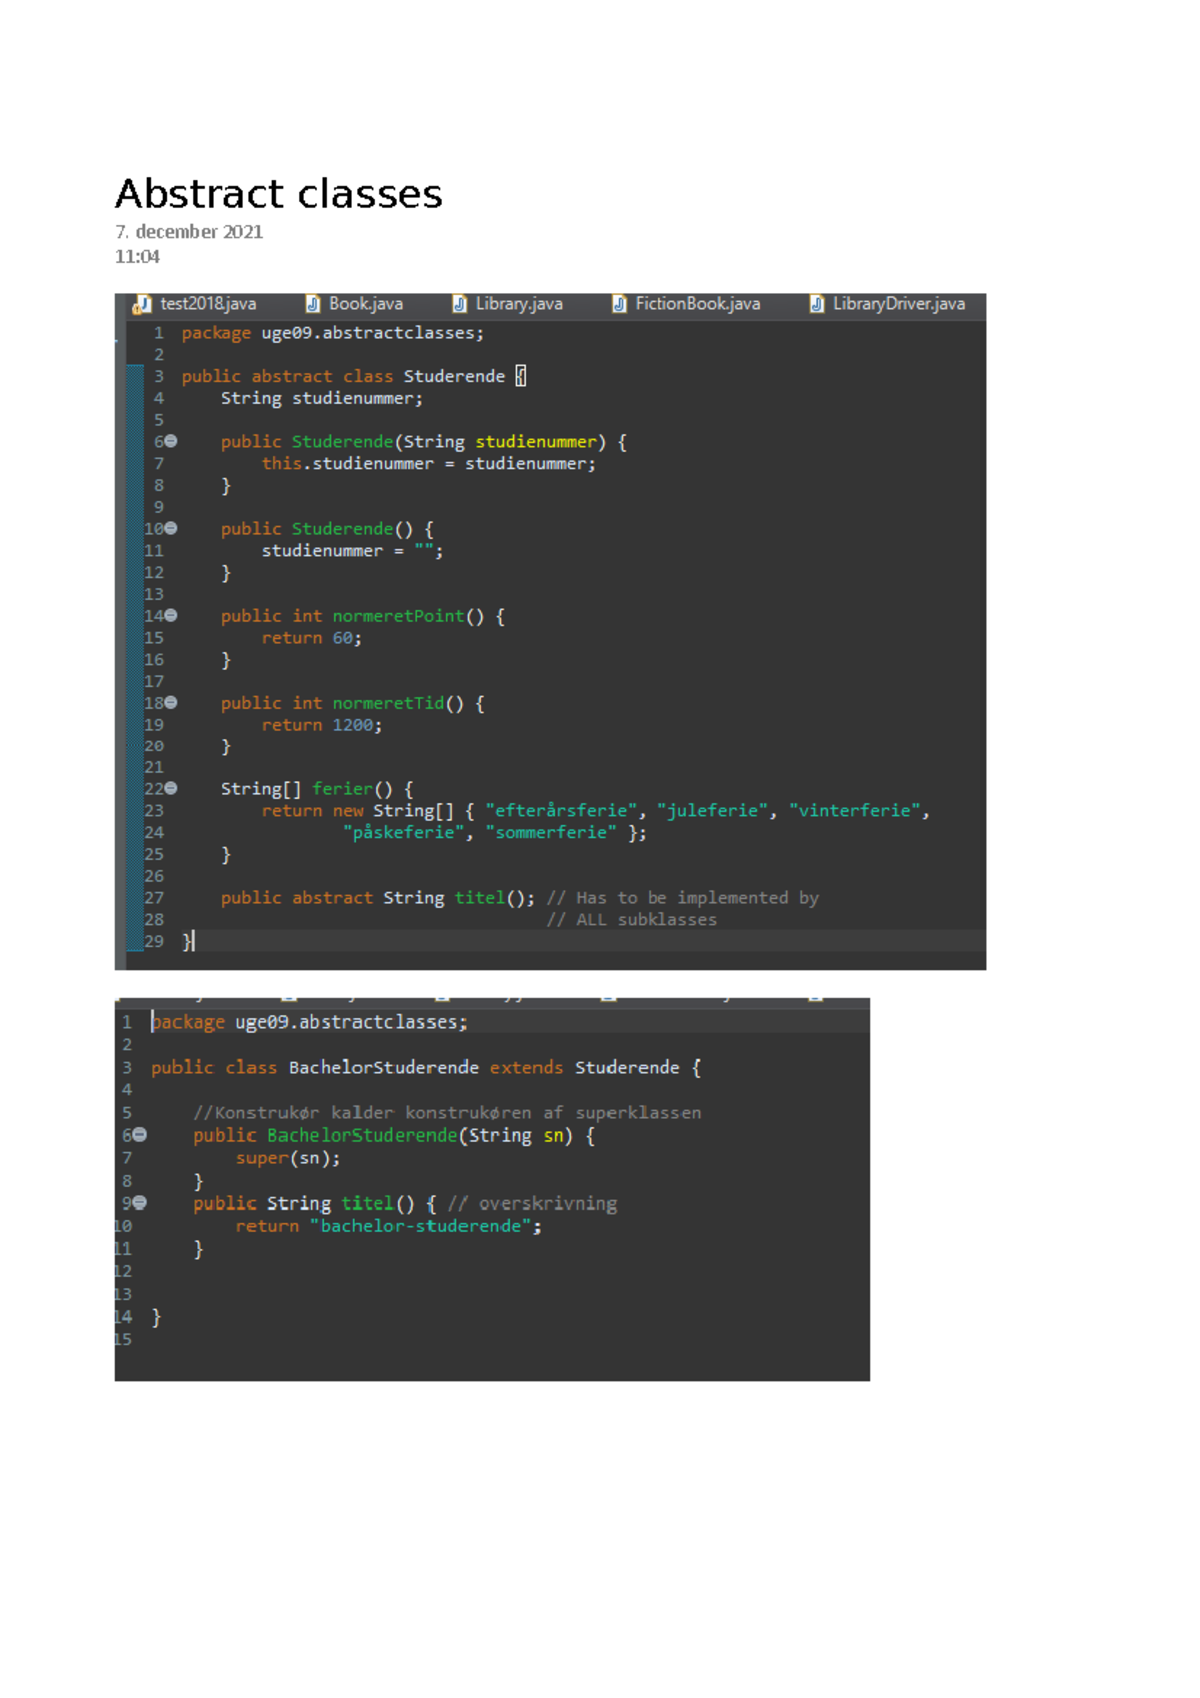
Task: Click the Java file icon on Library.java tab
Action: coord(460,304)
